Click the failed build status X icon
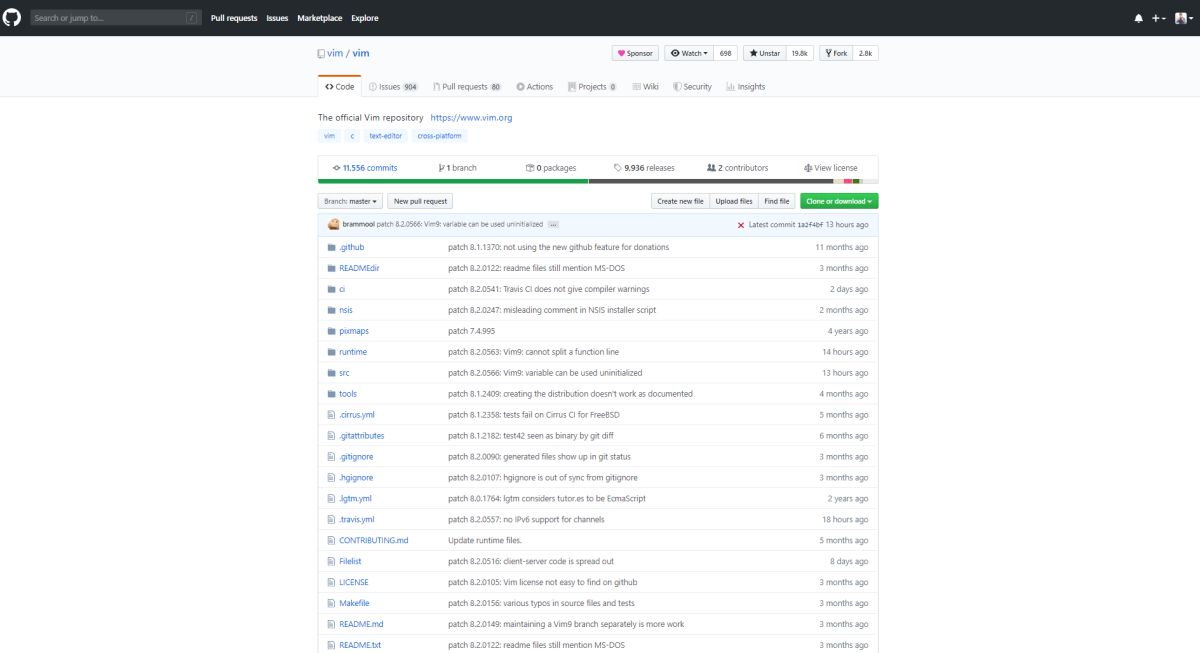The width and height of the screenshot is (1200, 653). [741, 225]
